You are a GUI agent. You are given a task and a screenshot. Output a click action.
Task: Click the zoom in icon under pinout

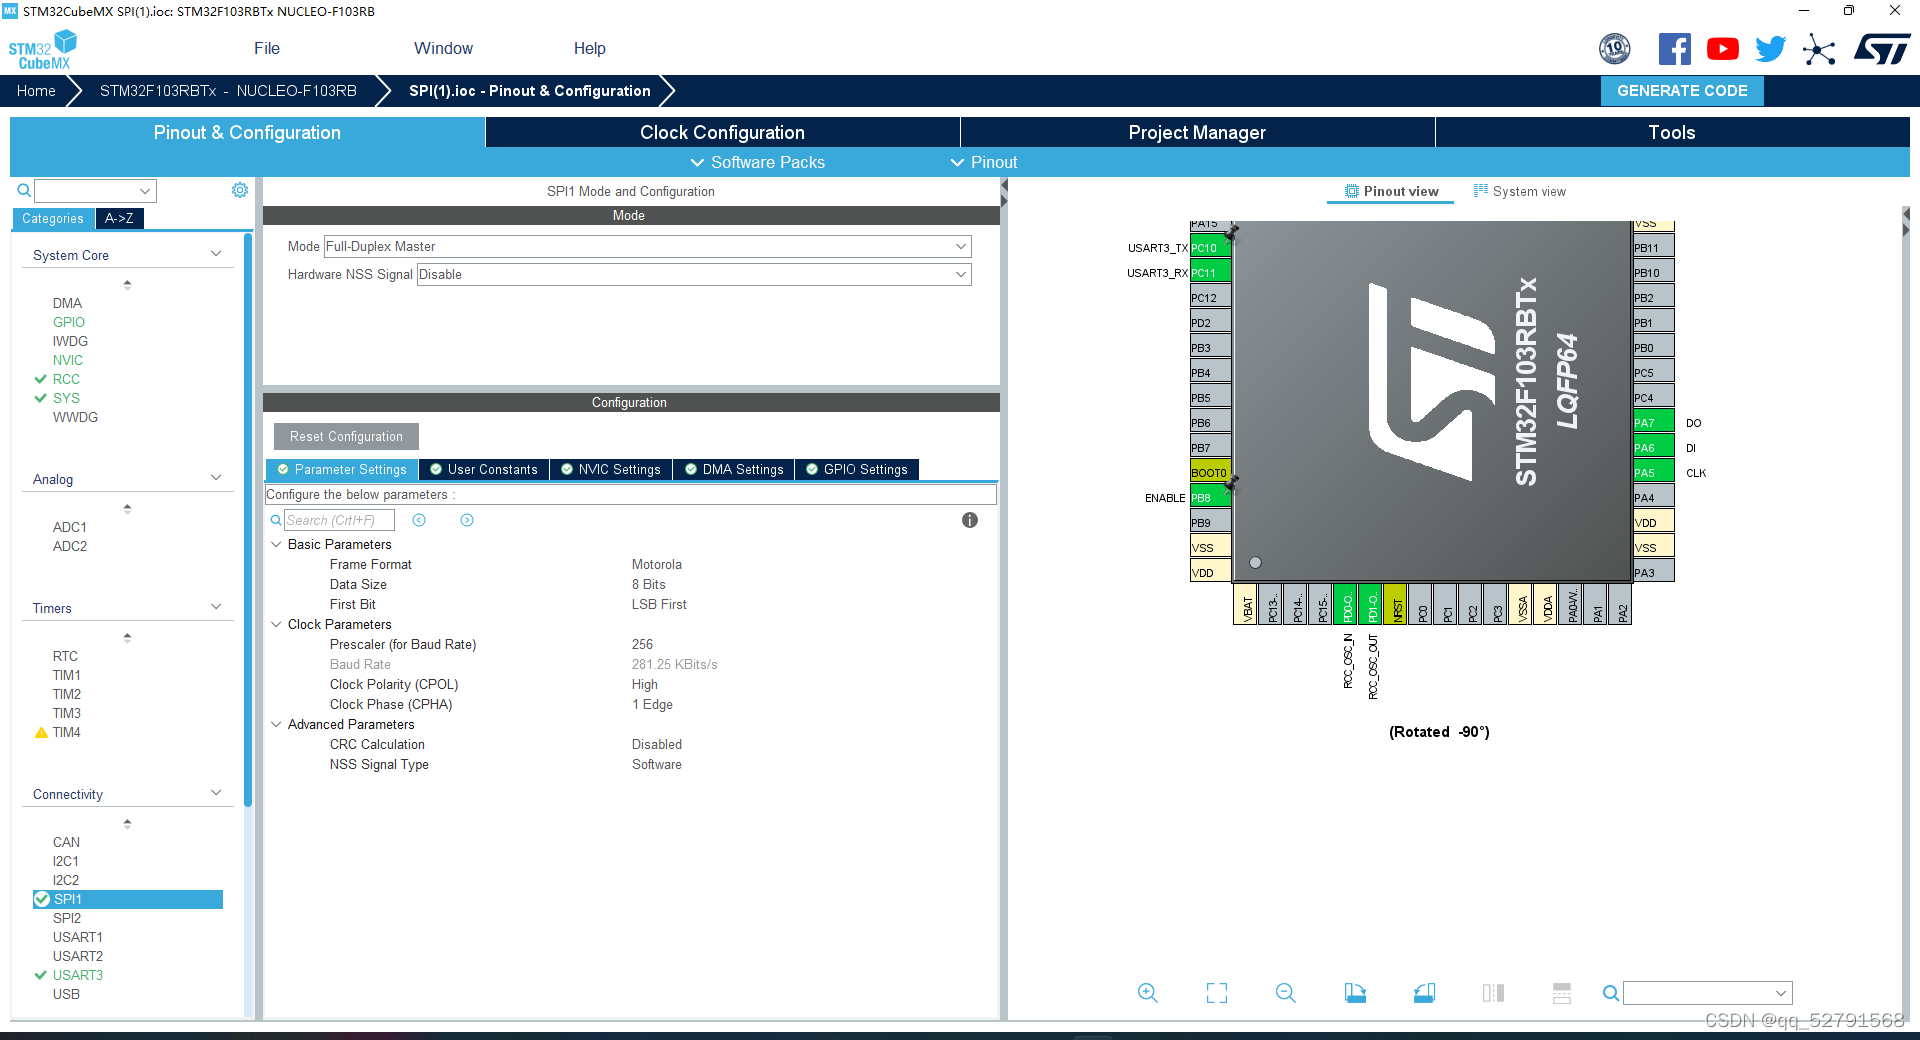(1147, 993)
